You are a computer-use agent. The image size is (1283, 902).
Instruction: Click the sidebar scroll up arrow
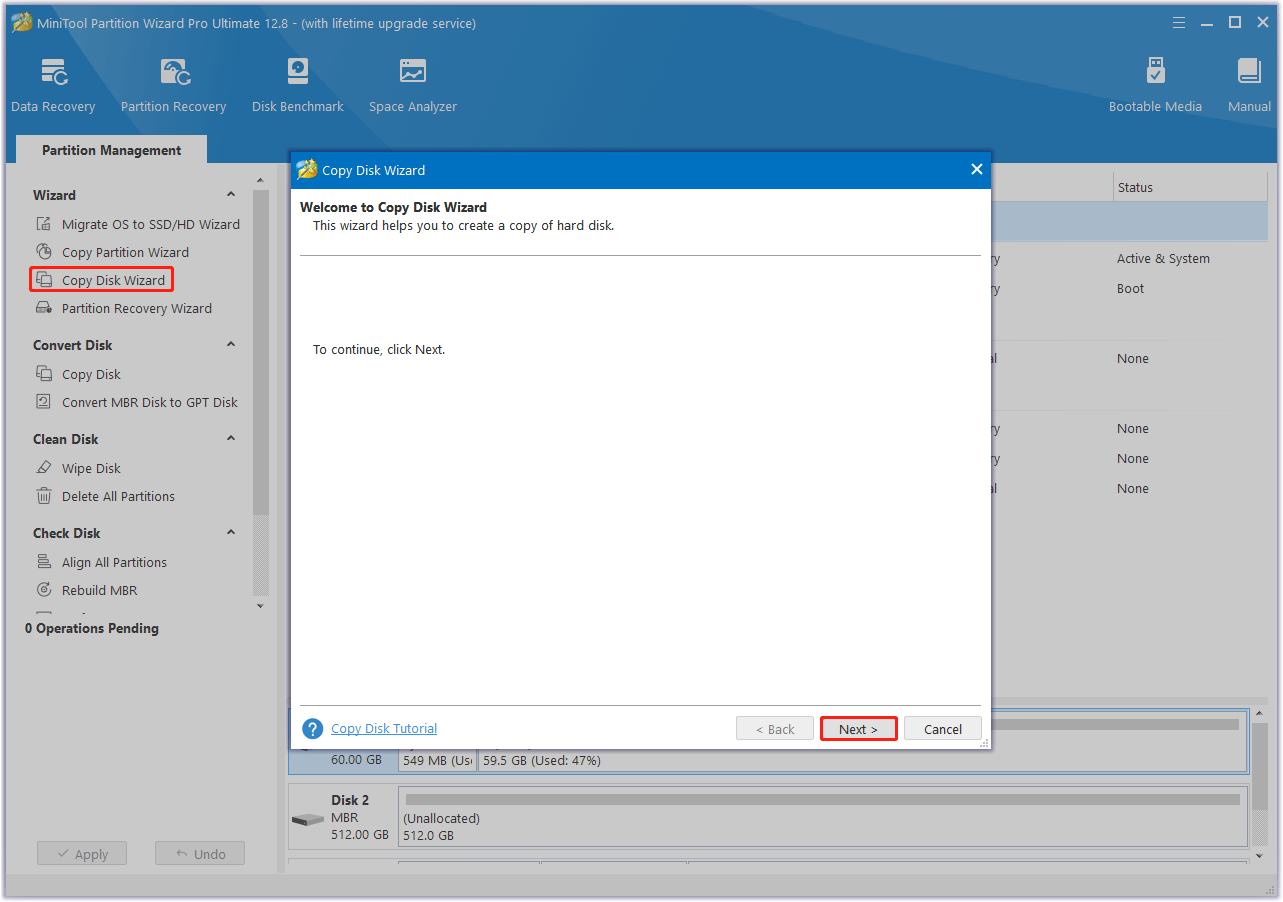261,181
